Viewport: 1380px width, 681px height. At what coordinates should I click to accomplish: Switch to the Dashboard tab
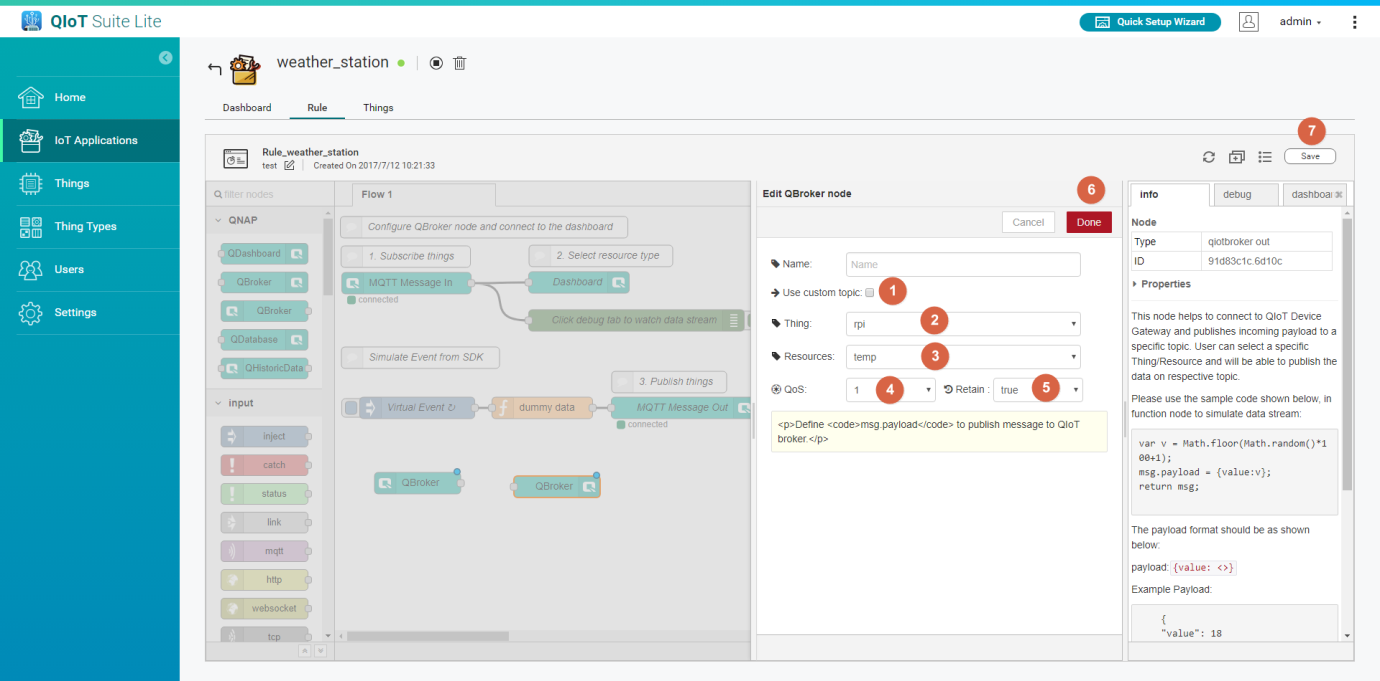point(246,108)
